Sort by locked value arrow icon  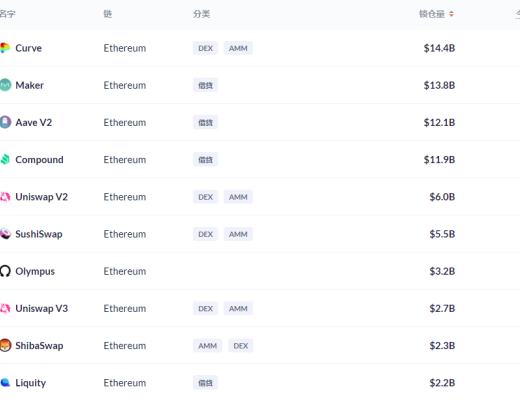coord(451,14)
